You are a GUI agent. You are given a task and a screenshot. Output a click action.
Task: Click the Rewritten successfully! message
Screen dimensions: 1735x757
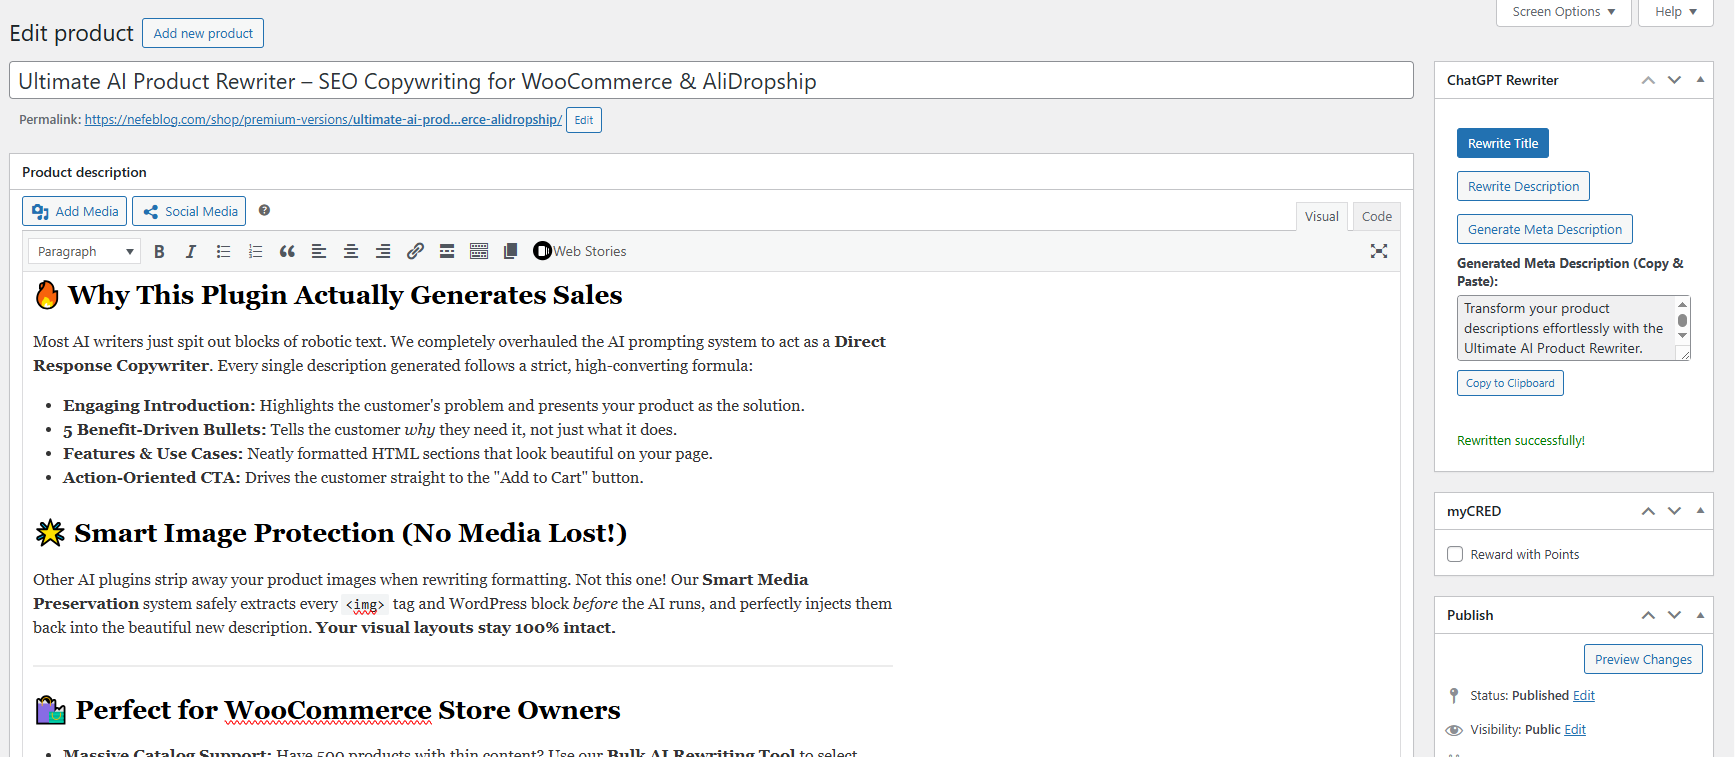click(1521, 440)
